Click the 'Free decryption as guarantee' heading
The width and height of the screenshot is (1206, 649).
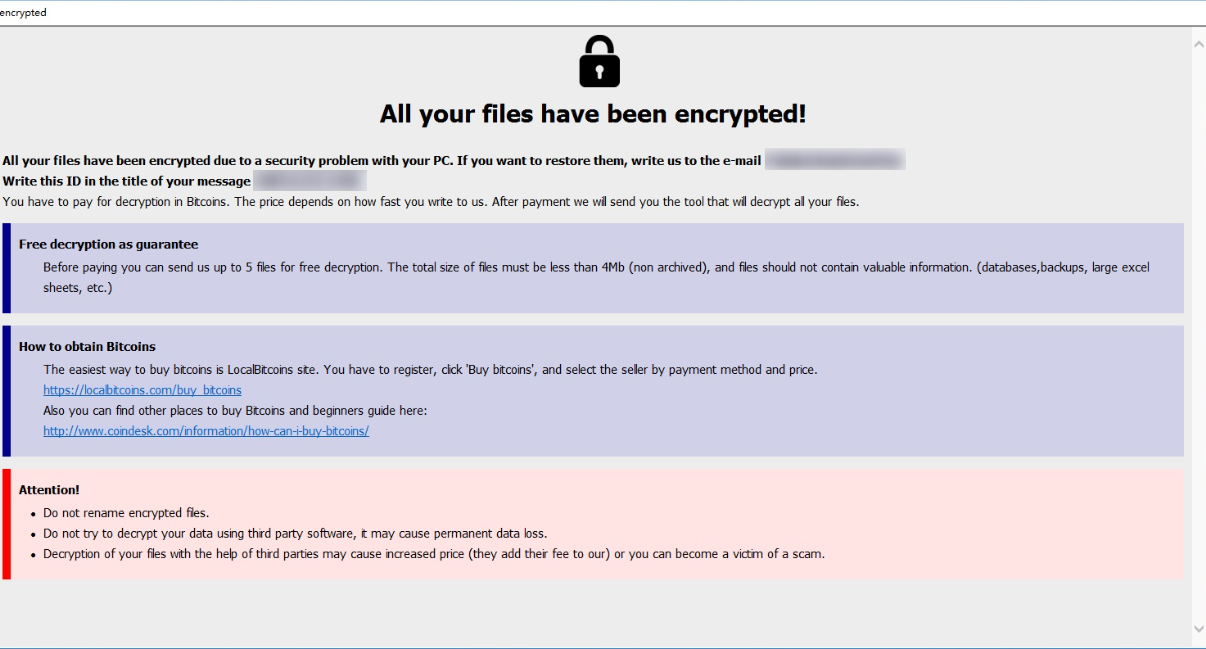point(108,244)
